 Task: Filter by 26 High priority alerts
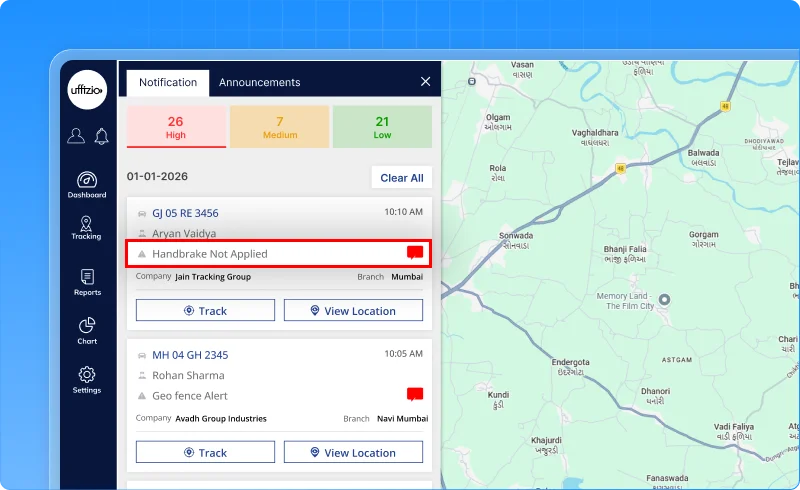[176, 127]
